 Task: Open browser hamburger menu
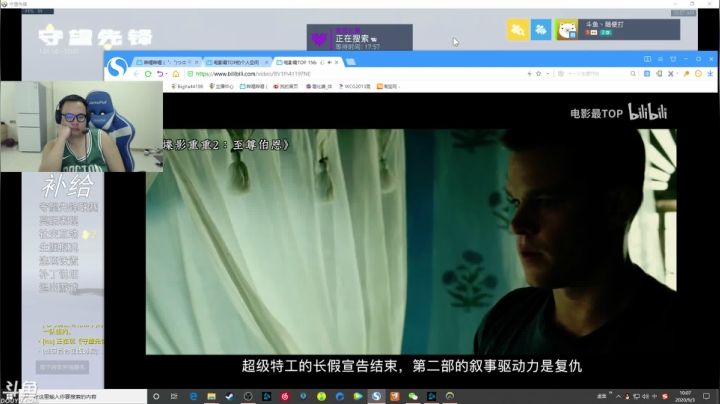pos(660,59)
